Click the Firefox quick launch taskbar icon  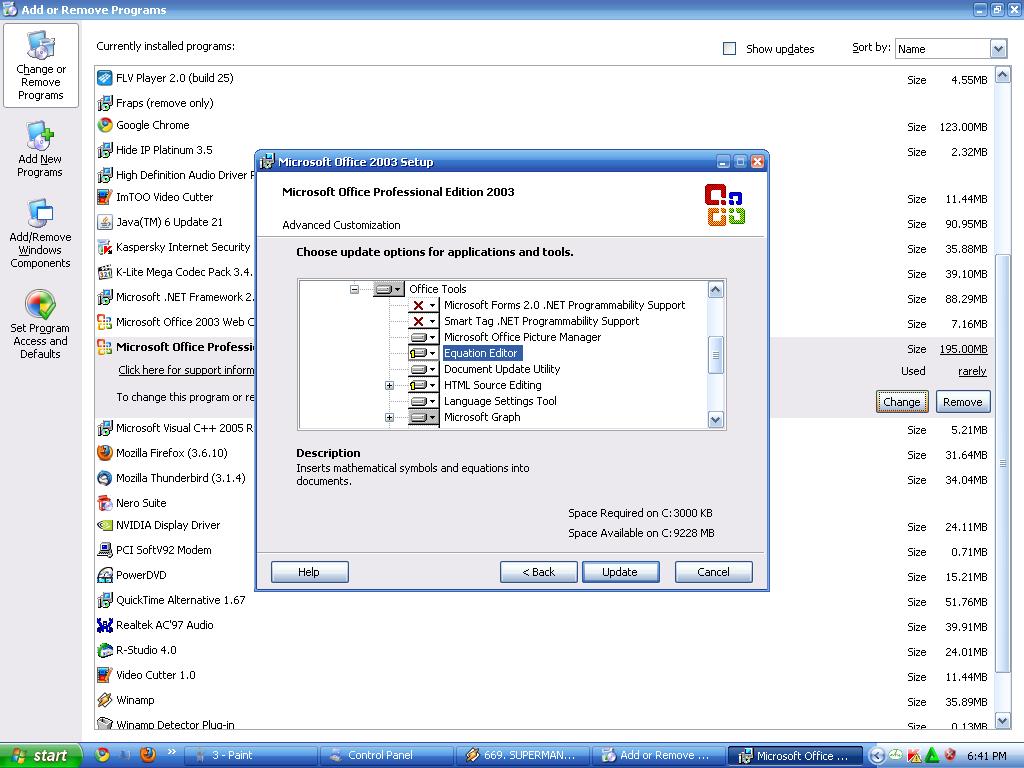(x=148, y=755)
